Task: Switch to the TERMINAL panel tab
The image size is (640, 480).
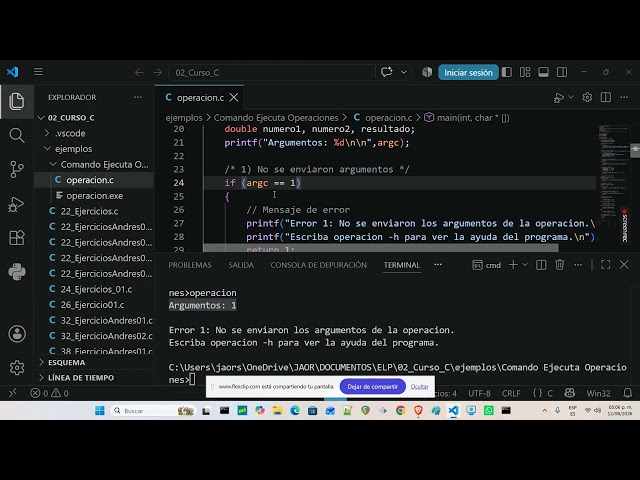Action: [402, 265]
